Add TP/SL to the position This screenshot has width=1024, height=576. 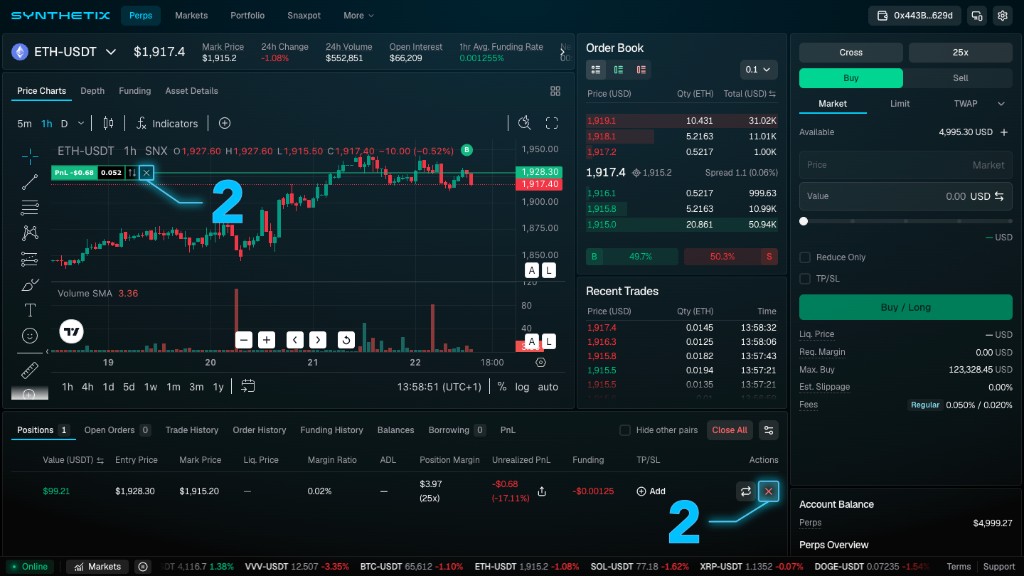click(650, 491)
